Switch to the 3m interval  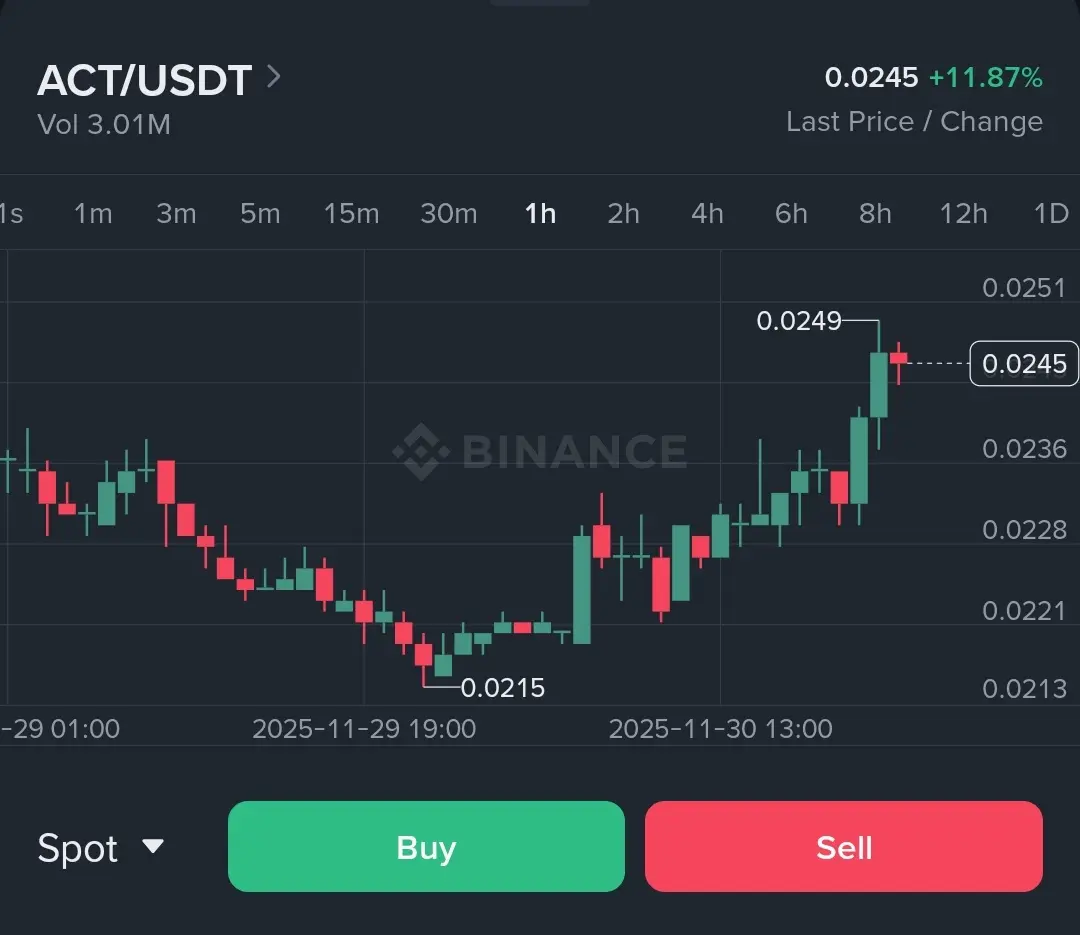pos(176,213)
